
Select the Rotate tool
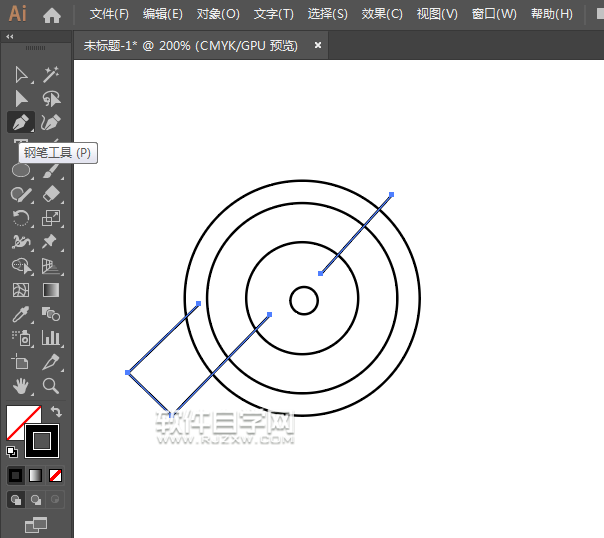[21, 218]
